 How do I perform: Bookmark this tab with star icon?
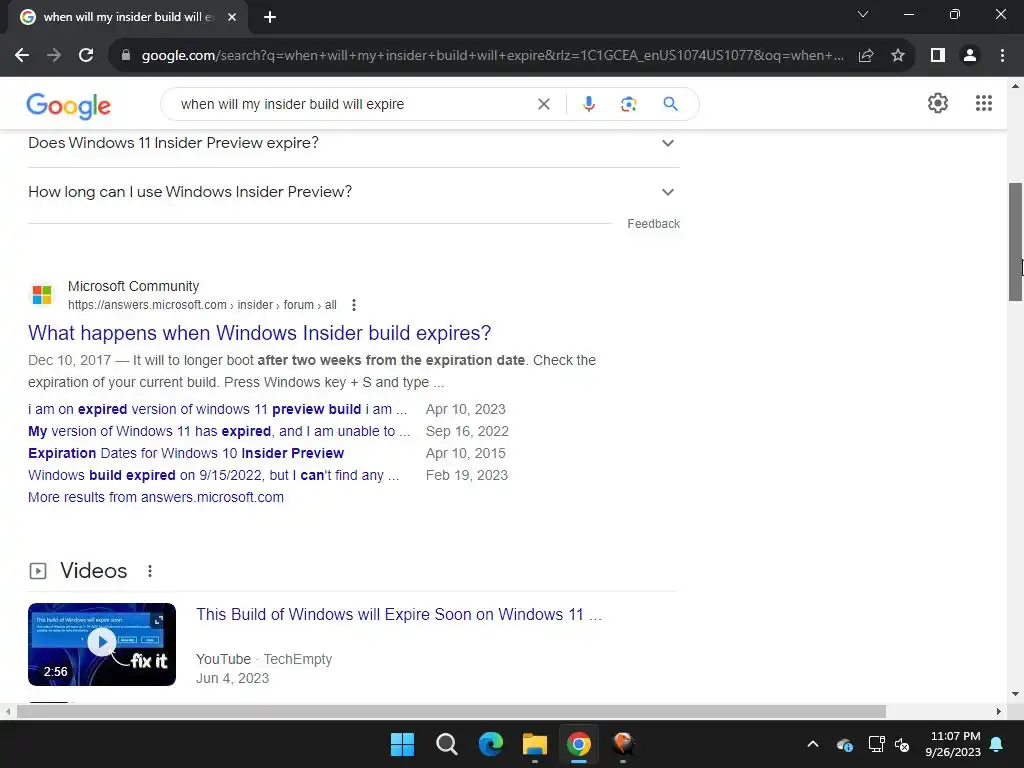tap(898, 56)
